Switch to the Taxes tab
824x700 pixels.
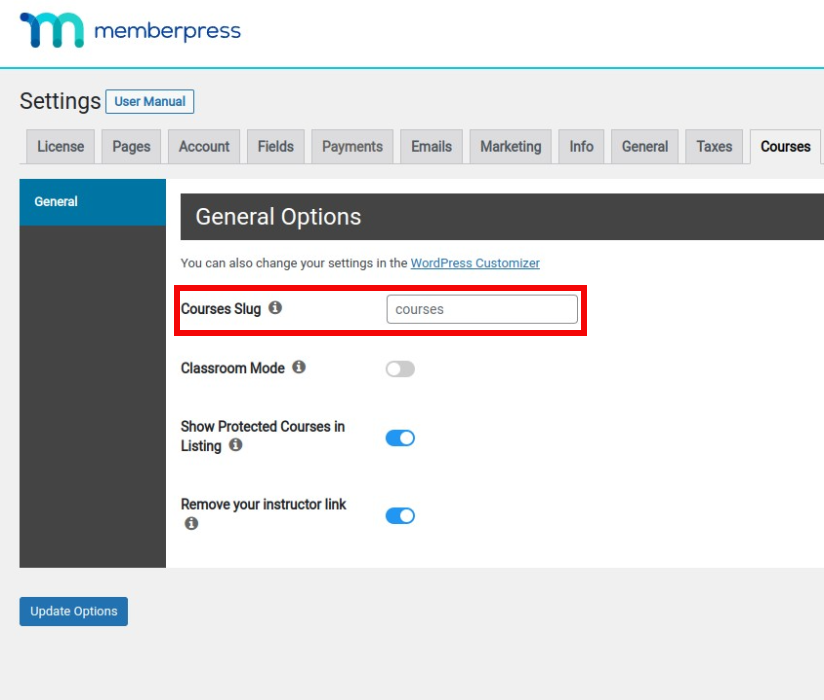pos(714,147)
